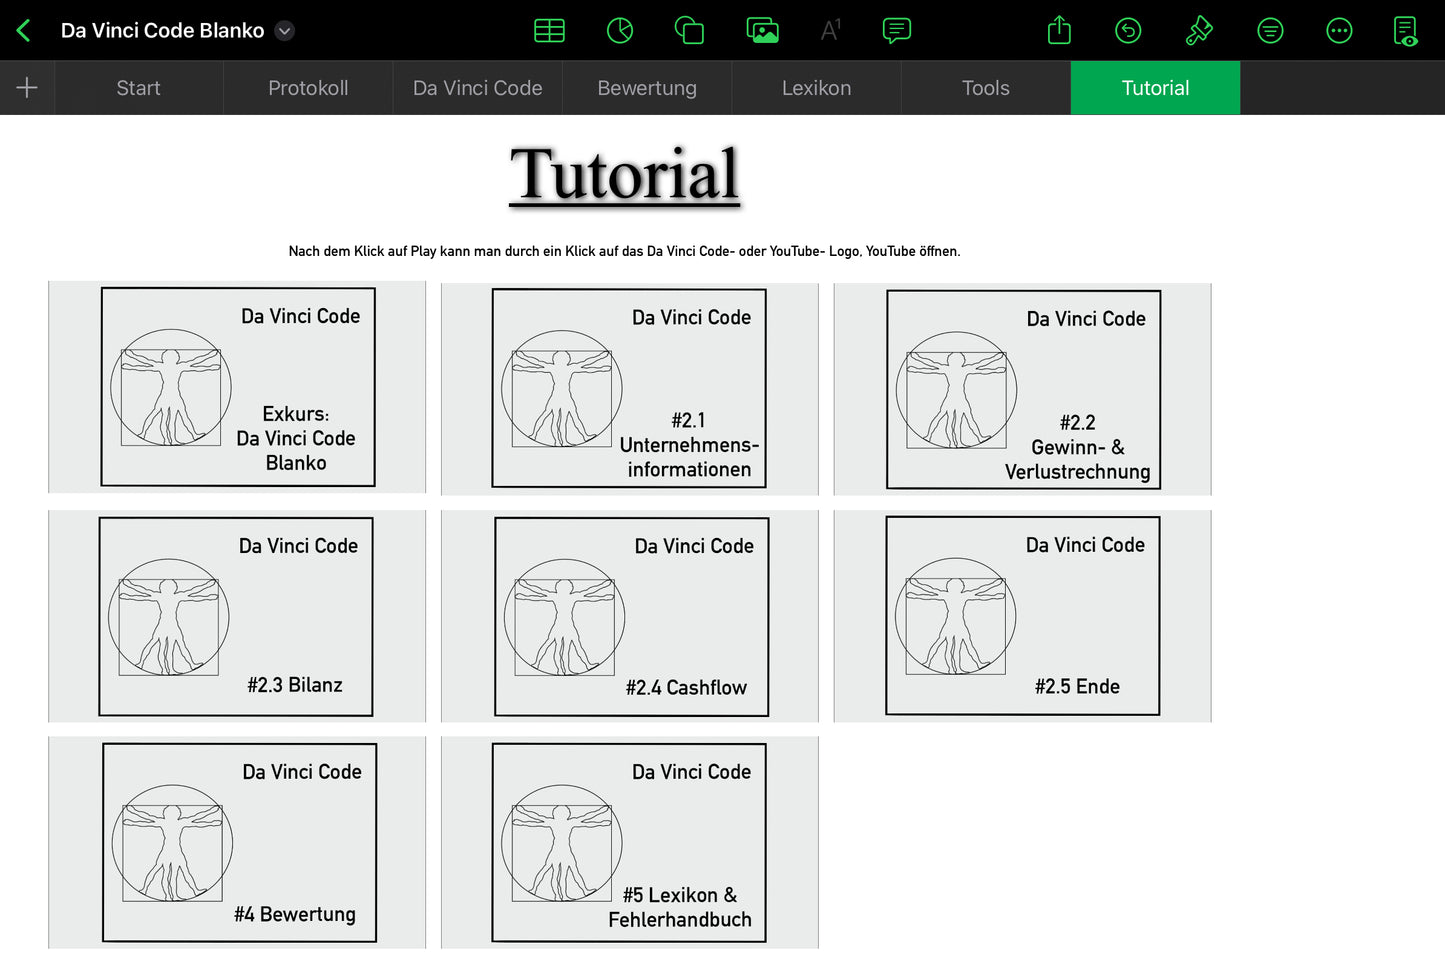The image size is (1445, 956).
Task: Open the #4 Bewertung video thumbnail
Action: coord(237,843)
